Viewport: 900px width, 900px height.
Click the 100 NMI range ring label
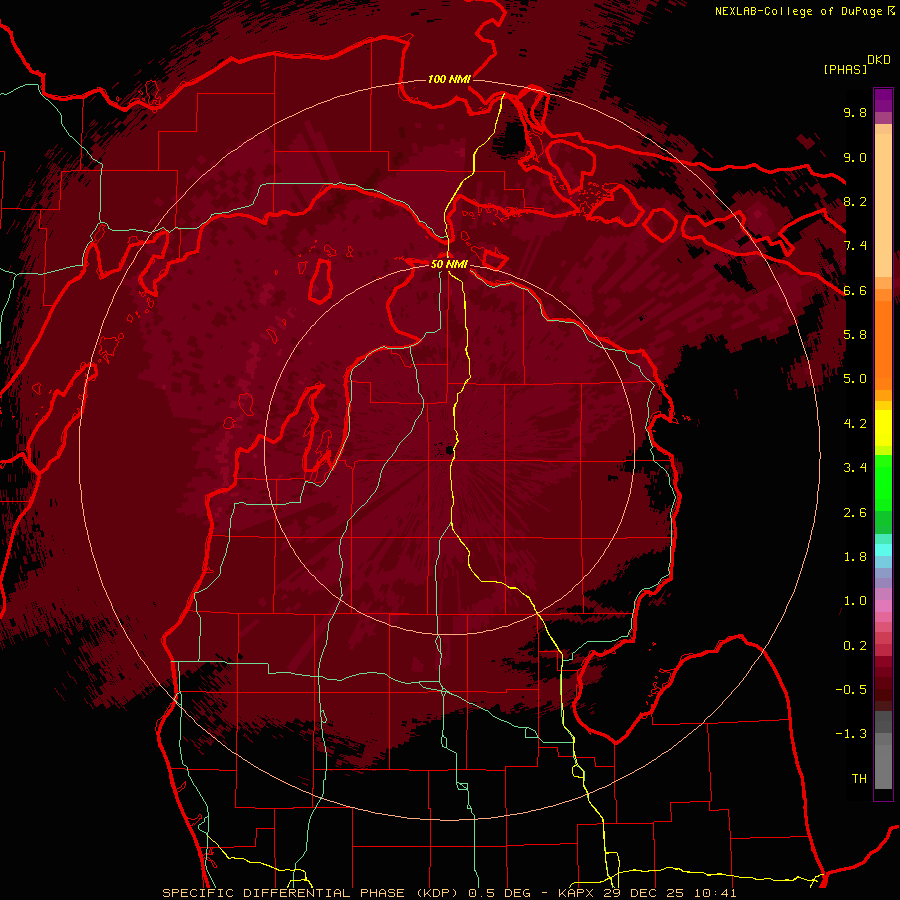(449, 79)
